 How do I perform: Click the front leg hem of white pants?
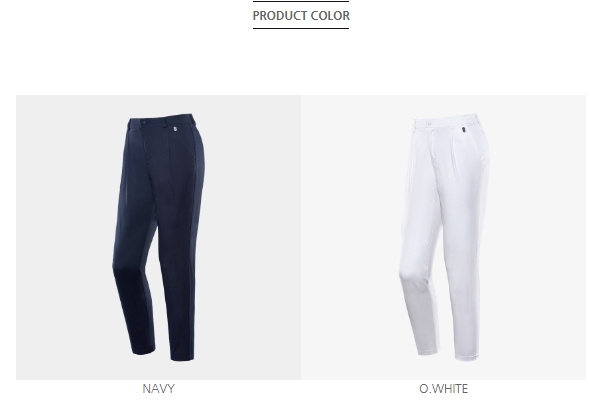466,356
